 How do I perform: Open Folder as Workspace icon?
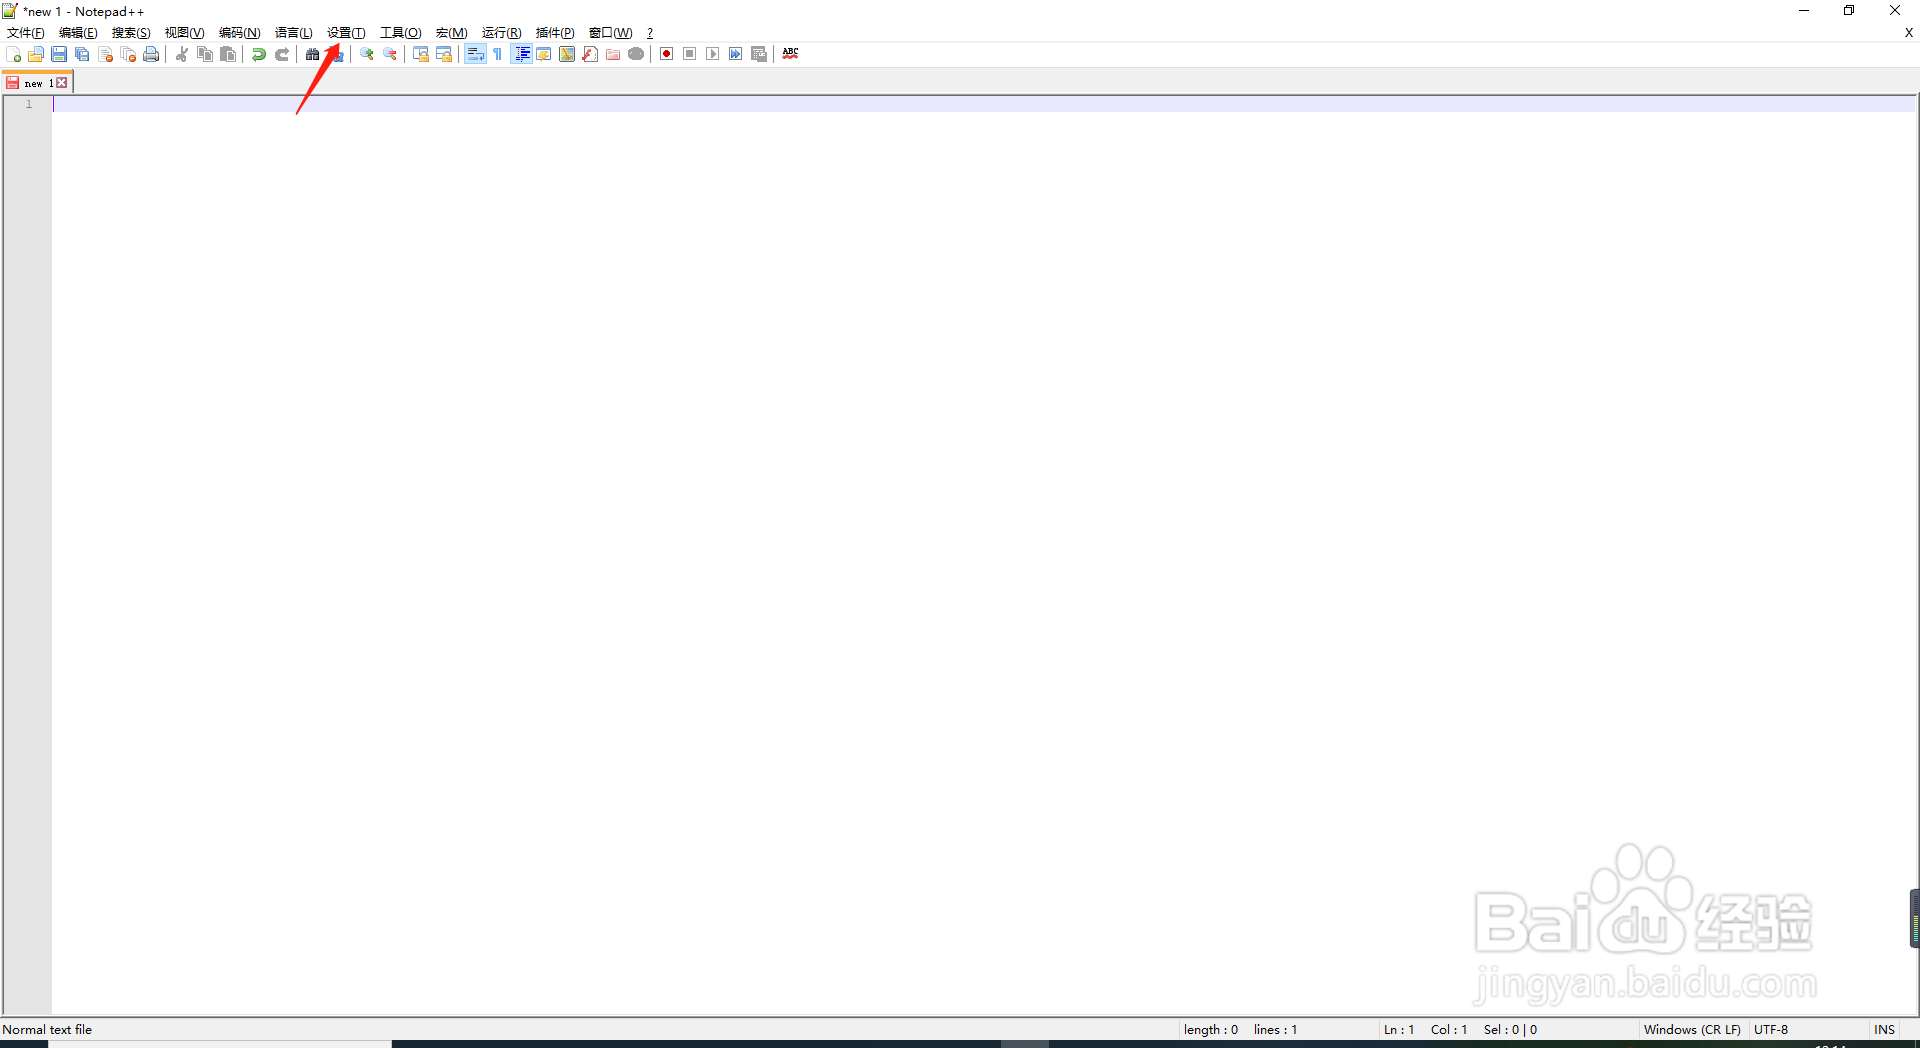coord(613,54)
